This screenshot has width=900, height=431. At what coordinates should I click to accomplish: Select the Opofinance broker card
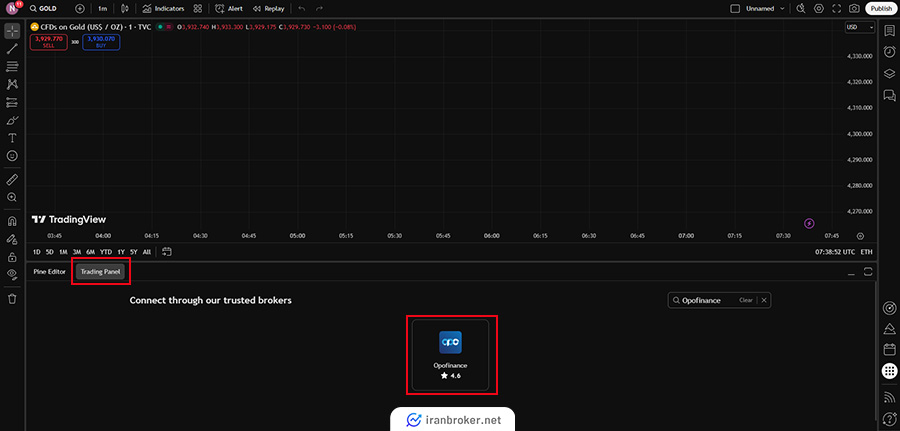(452, 354)
